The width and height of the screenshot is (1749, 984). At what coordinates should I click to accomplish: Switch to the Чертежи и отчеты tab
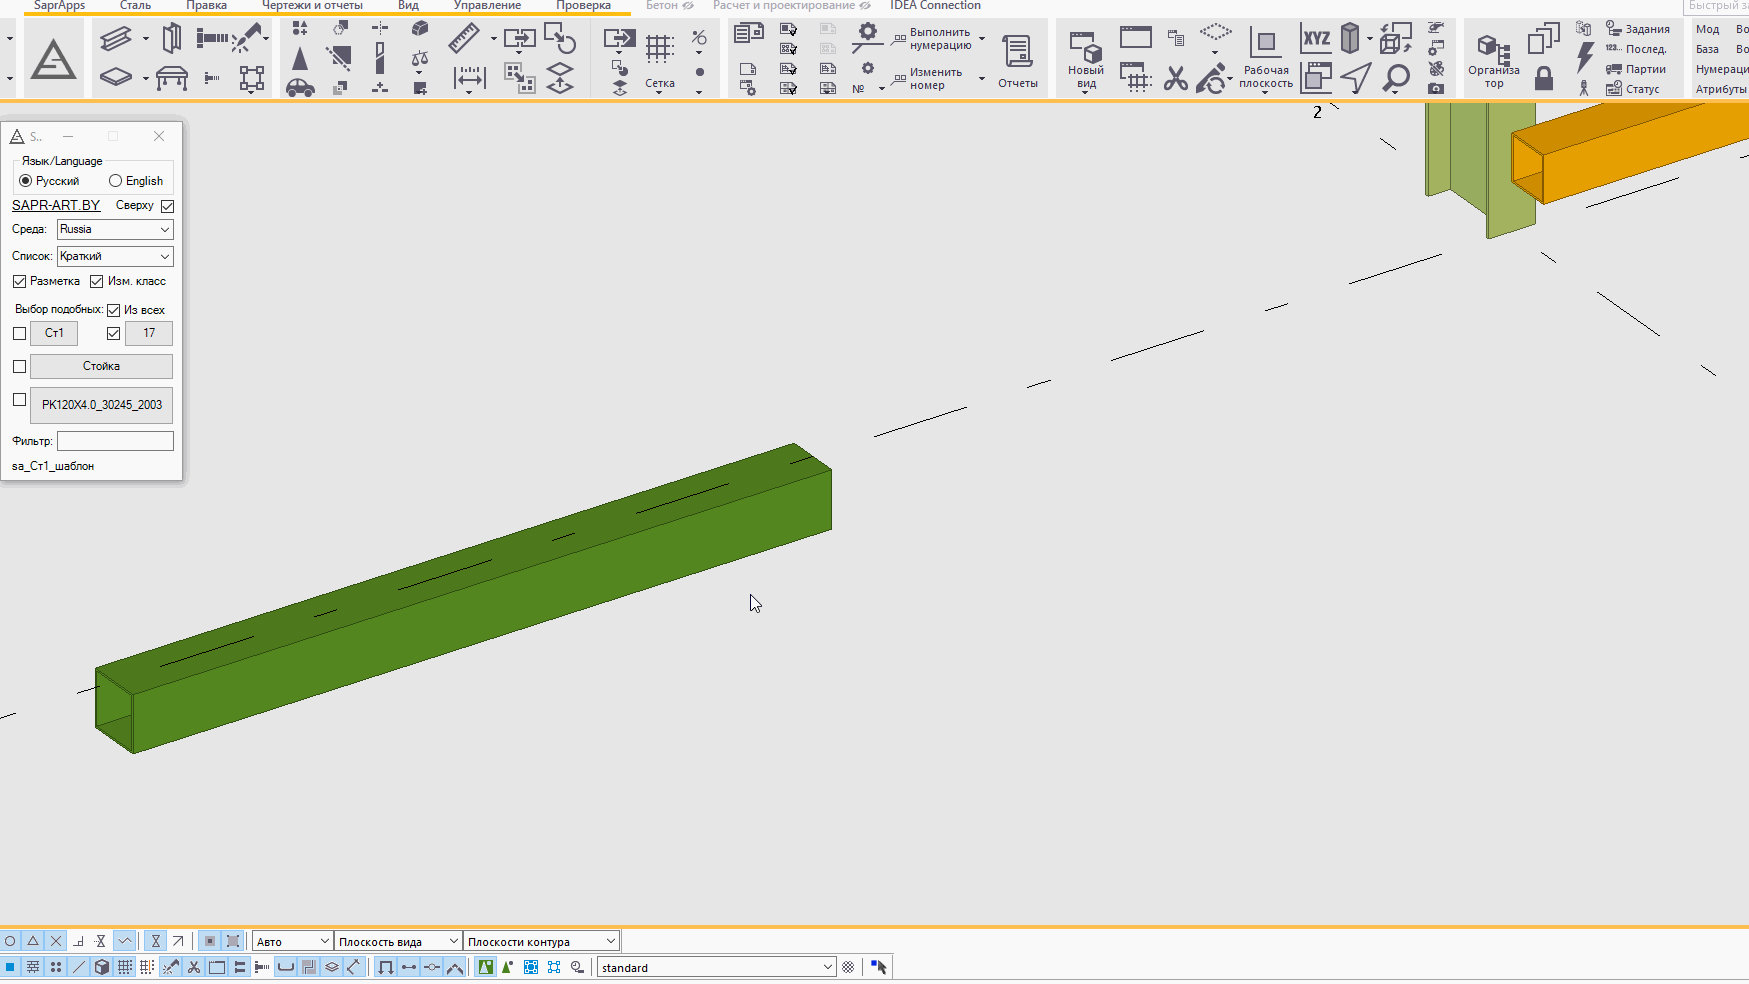312,6
